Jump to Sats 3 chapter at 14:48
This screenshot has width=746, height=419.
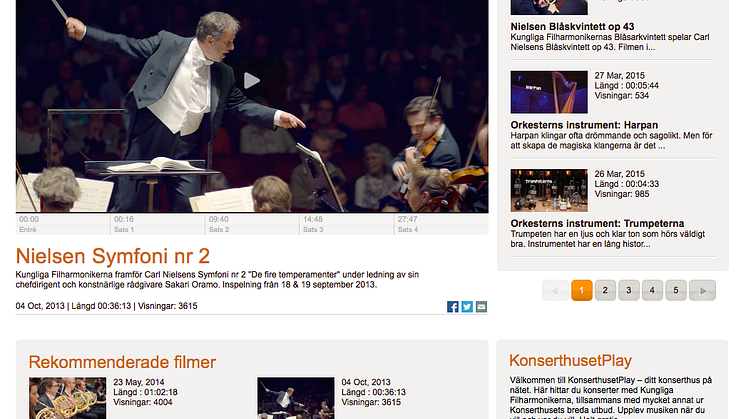click(x=347, y=224)
